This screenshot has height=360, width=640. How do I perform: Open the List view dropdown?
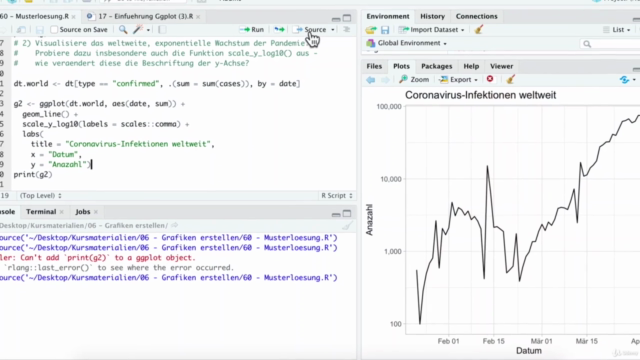coord(616,29)
